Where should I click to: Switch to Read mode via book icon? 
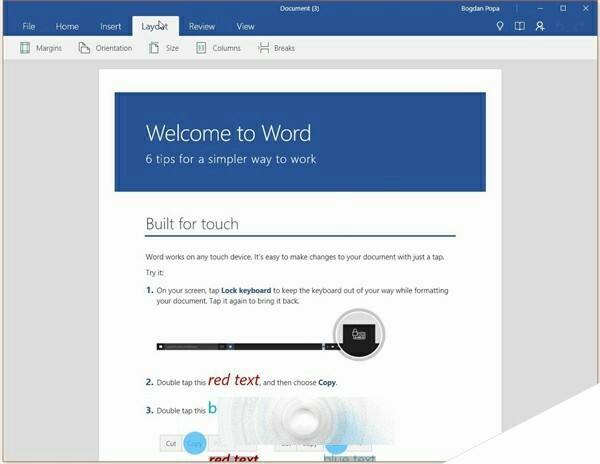coord(519,26)
